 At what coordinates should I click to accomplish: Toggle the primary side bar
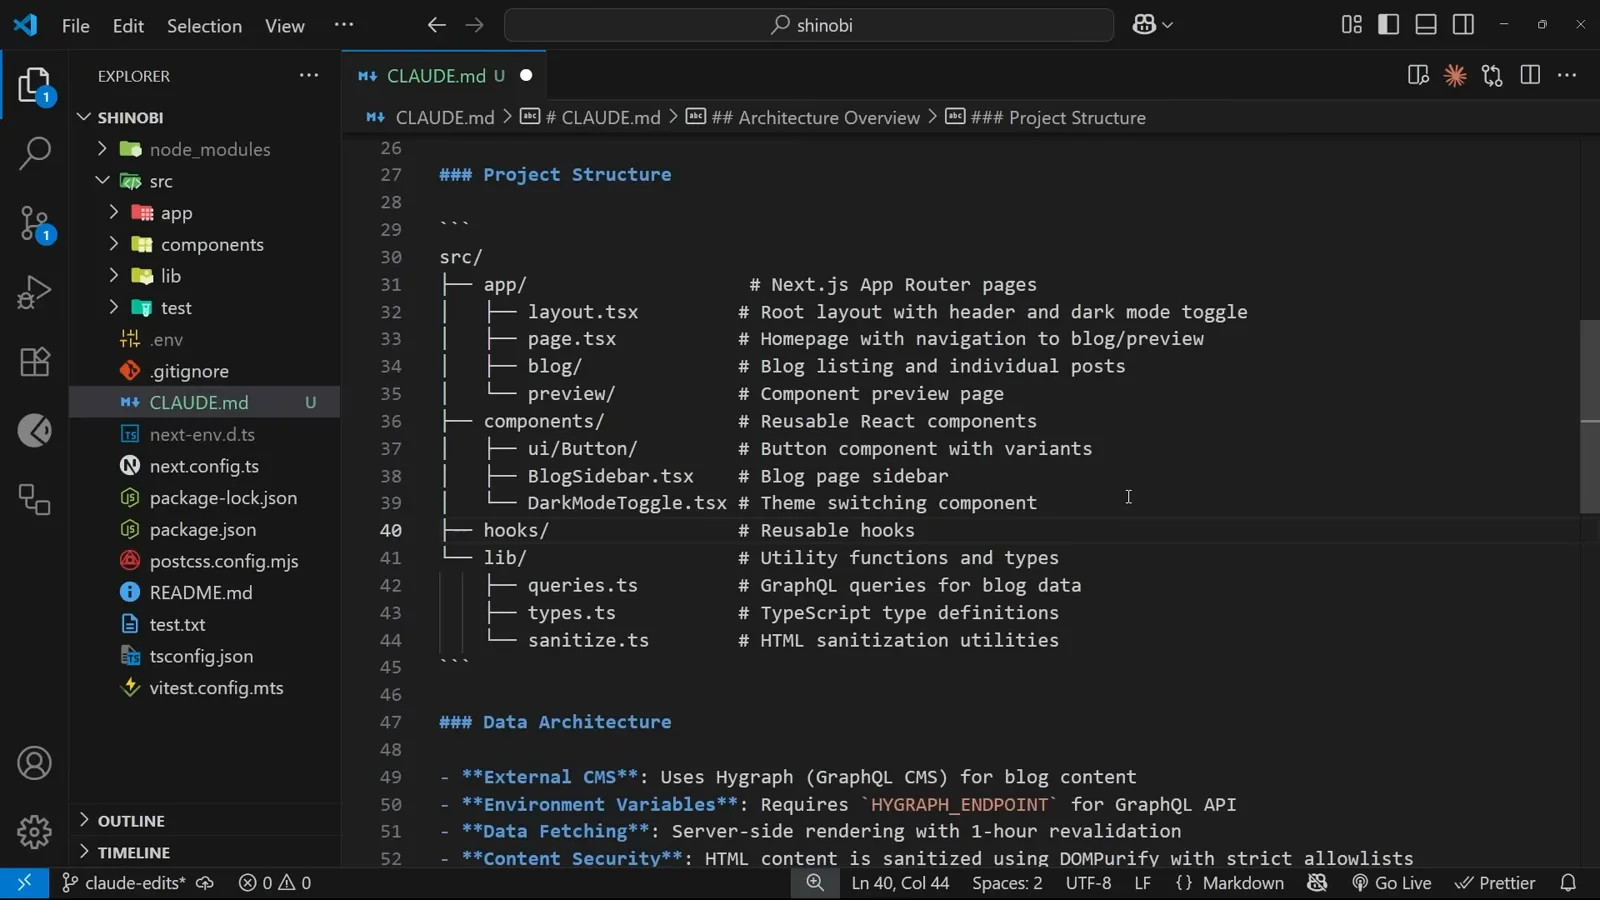click(1388, 25)
